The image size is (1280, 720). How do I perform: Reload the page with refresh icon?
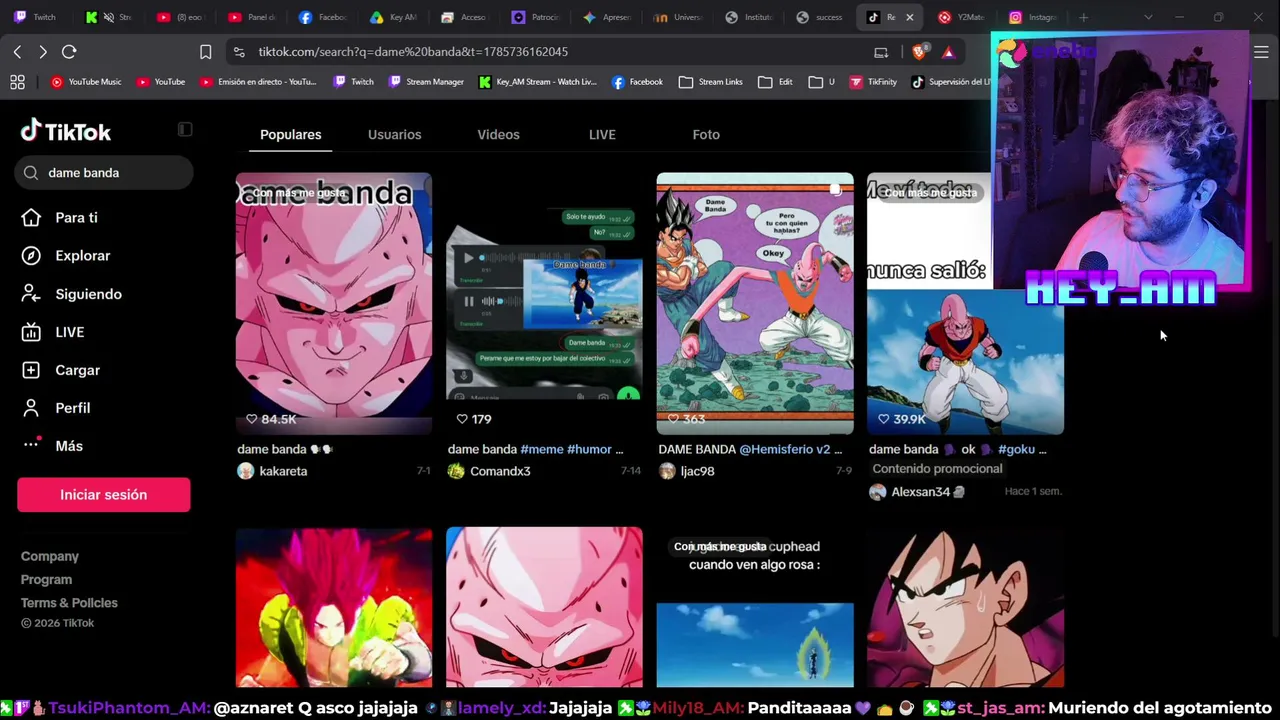point(69,52)
